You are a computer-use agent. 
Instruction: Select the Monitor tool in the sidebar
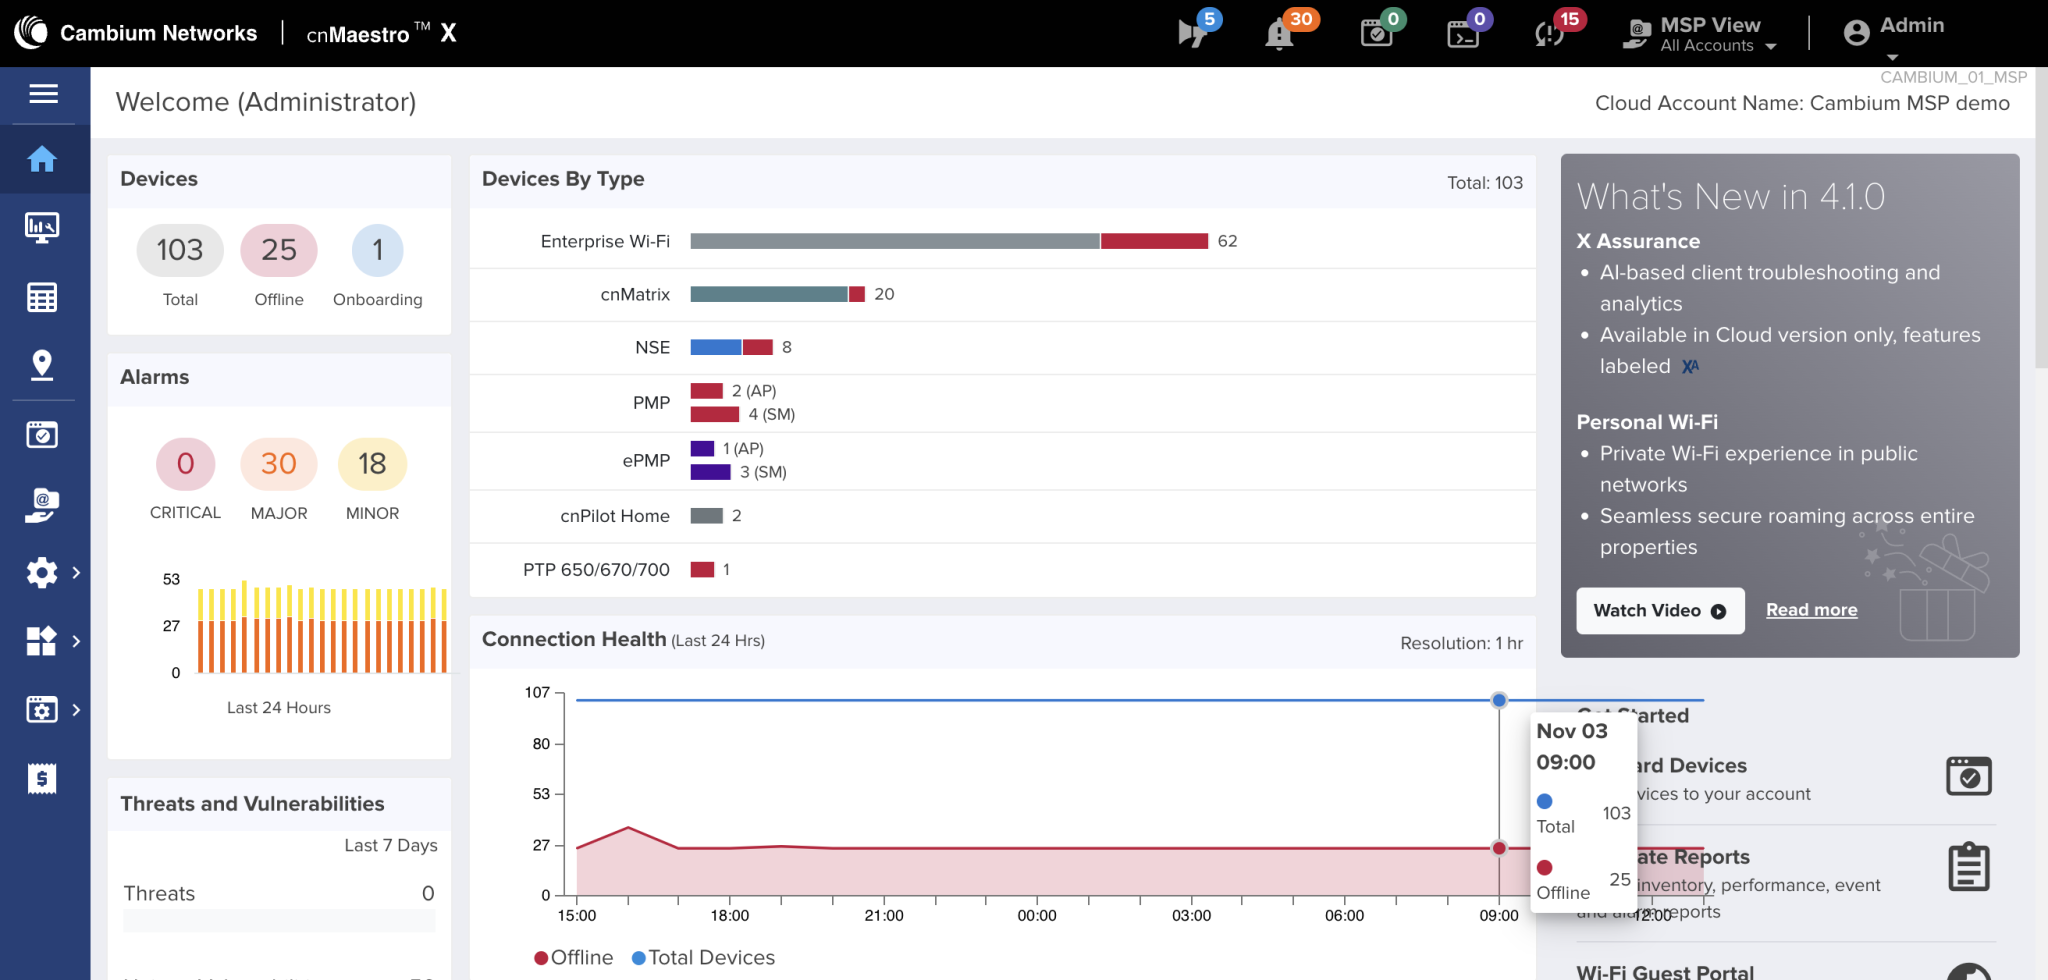pos(43,227)
